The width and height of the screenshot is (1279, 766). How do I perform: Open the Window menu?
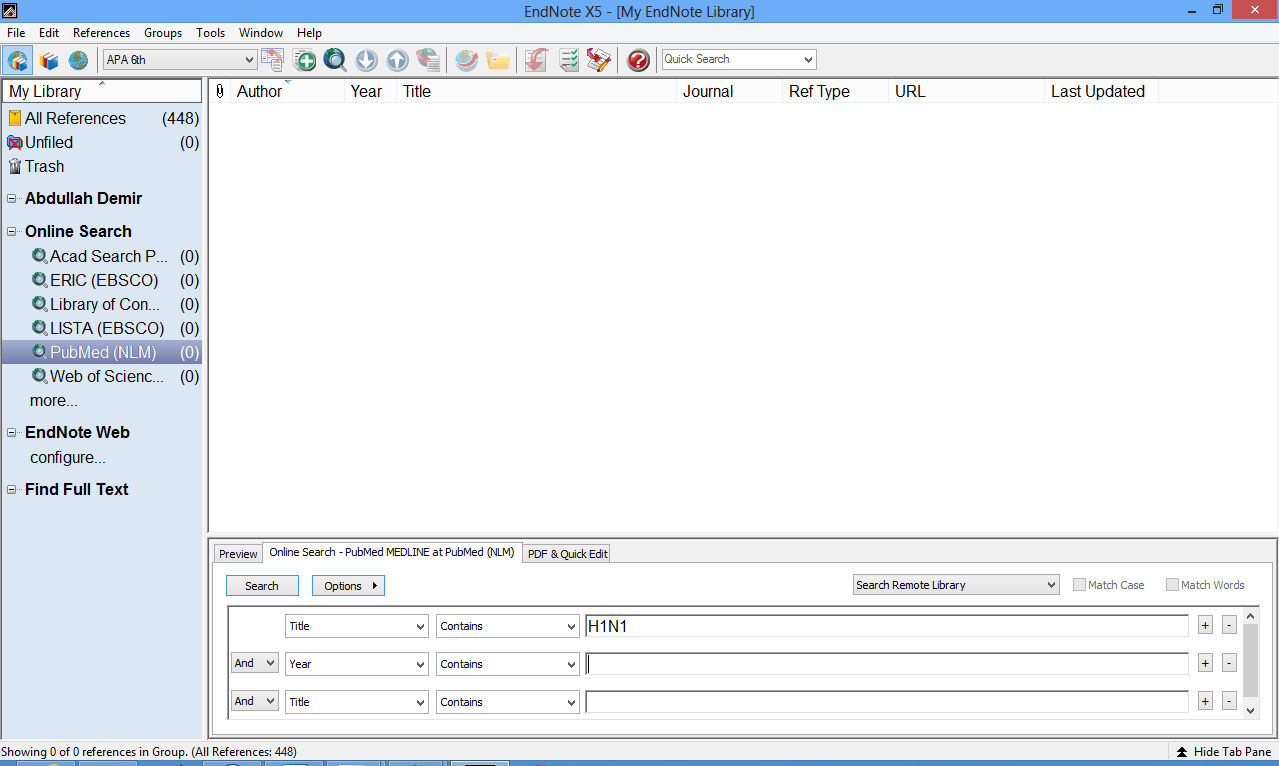click(x=261, y=33)
